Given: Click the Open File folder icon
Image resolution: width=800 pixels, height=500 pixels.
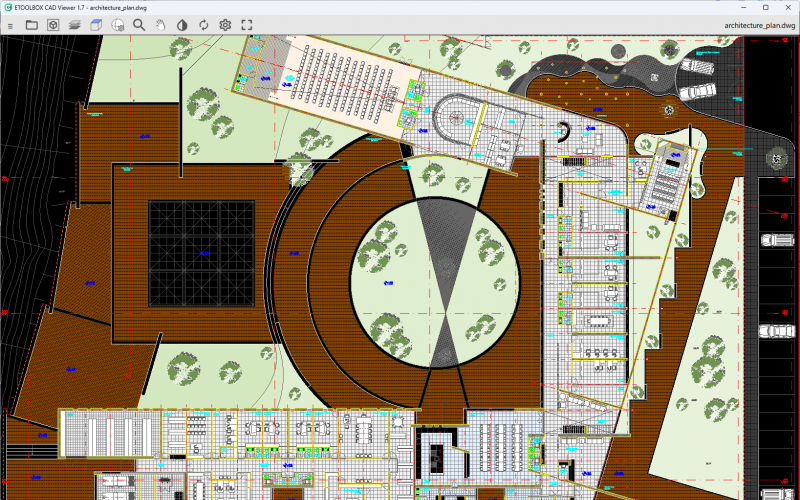Looking at the screenshot, I should point(31,24).
